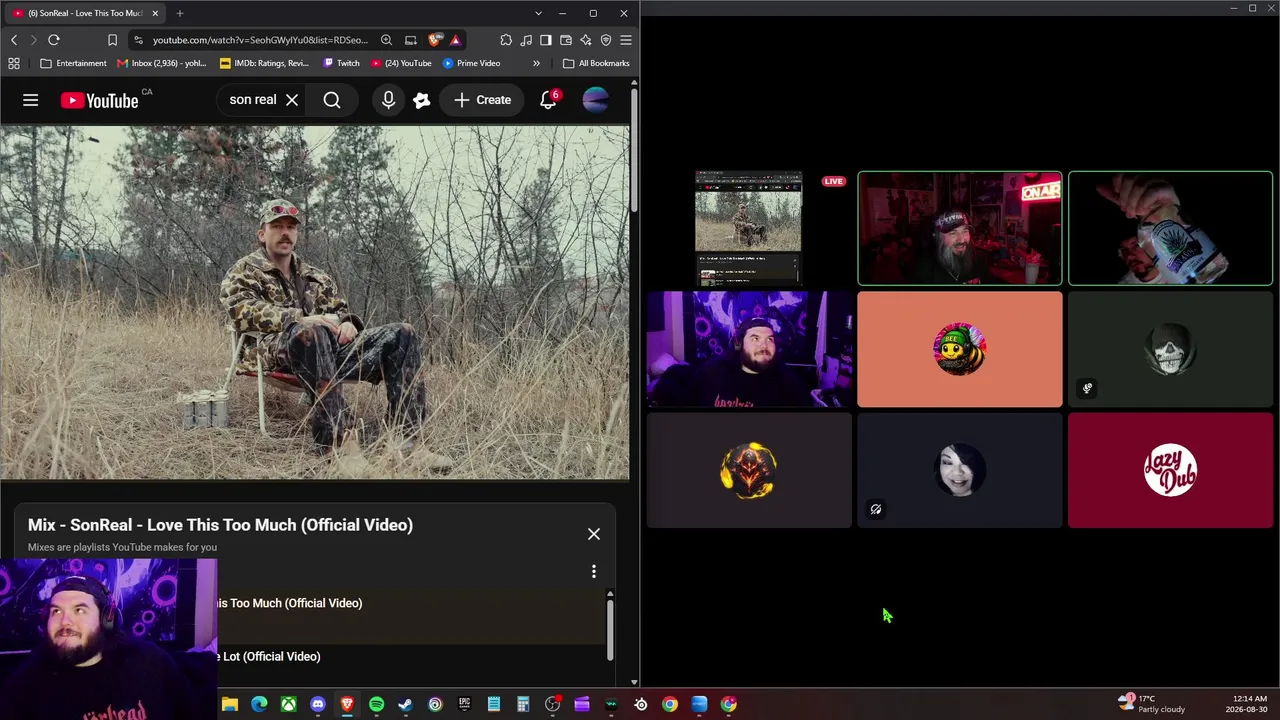Open the zoom magnifier in address bar

(x=386, y=40)
